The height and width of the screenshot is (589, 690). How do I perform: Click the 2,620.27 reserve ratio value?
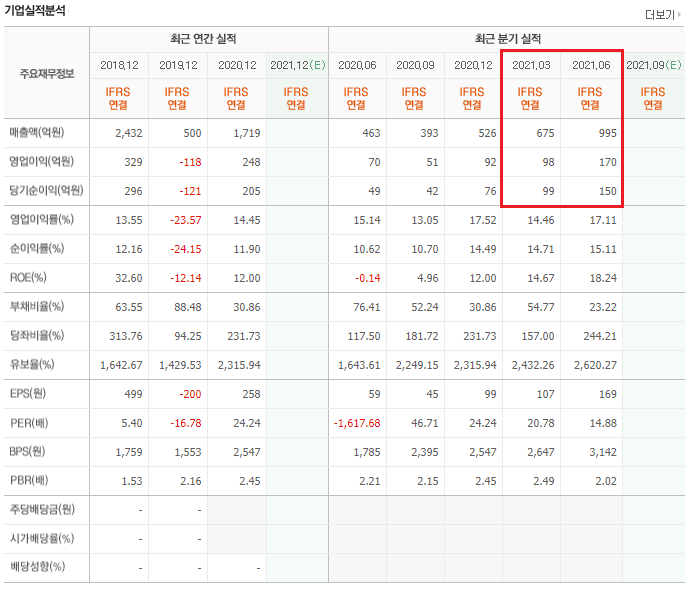click(595, 365)
